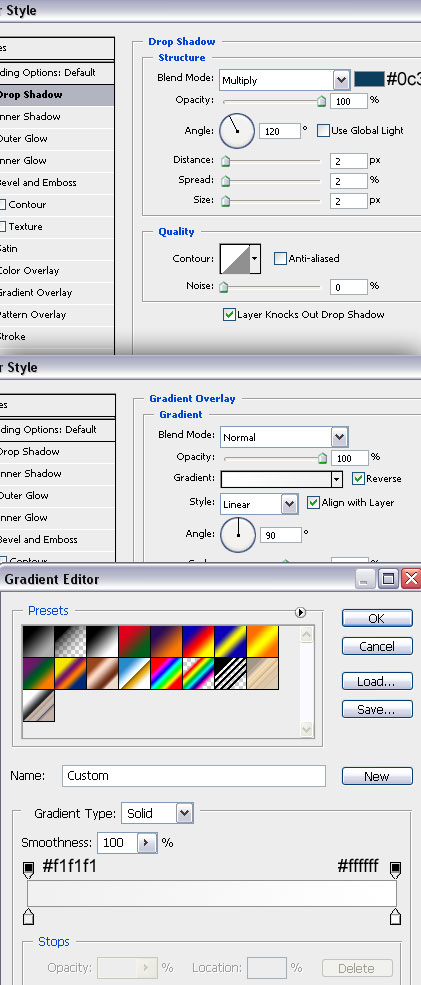The height and width of the screenshot is (985, 421).
Task: Toggle the Anti-aliased checkbox
Action: (x=280, y=258)
